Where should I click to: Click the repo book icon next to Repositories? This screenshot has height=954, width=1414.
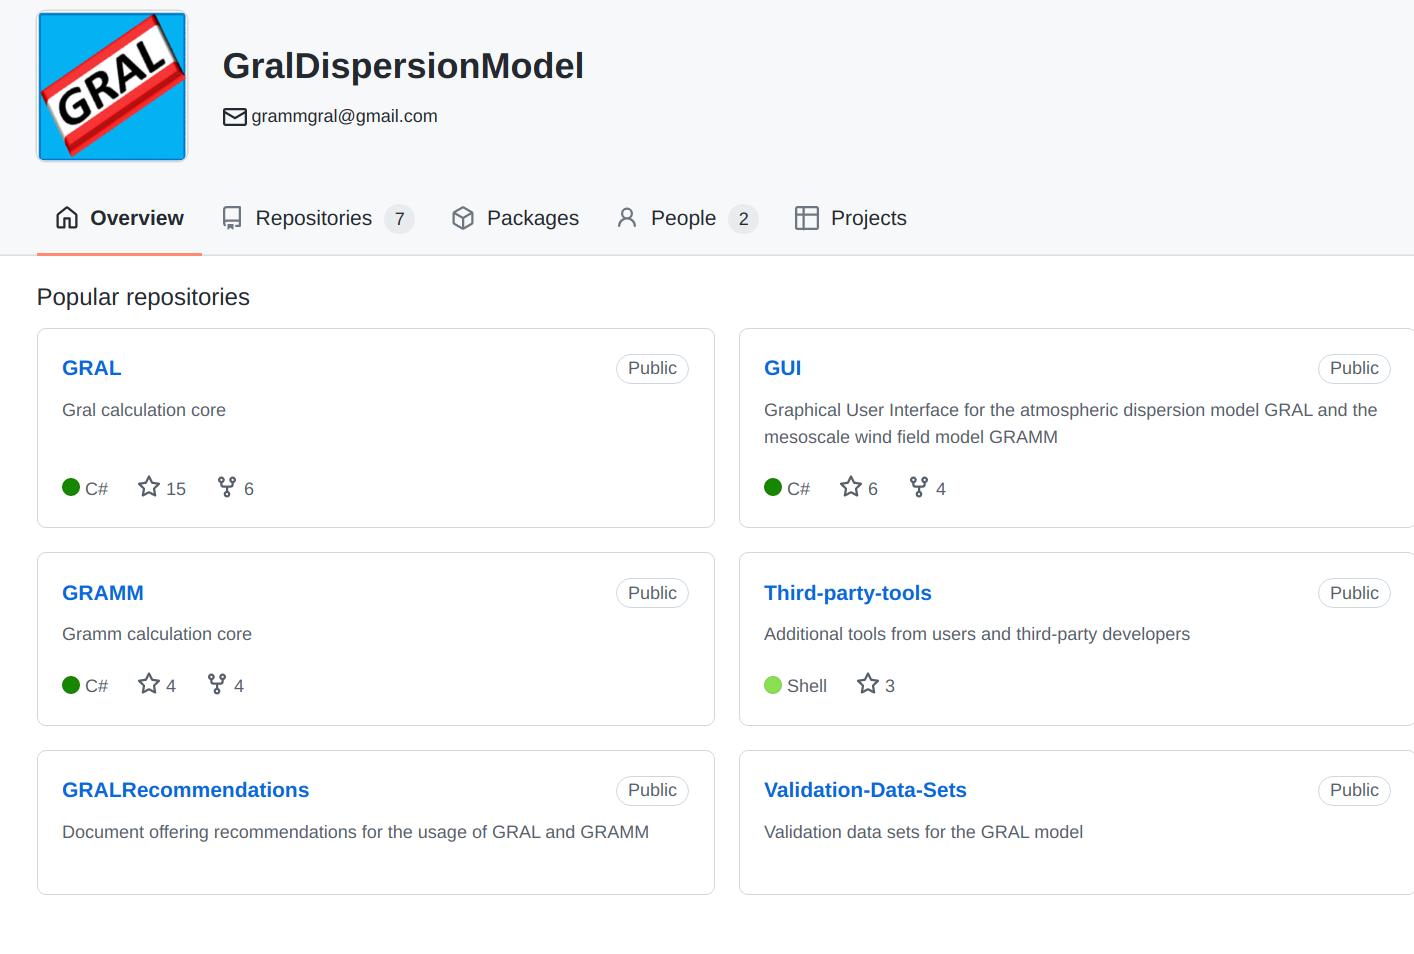click(x=232, y=218)
